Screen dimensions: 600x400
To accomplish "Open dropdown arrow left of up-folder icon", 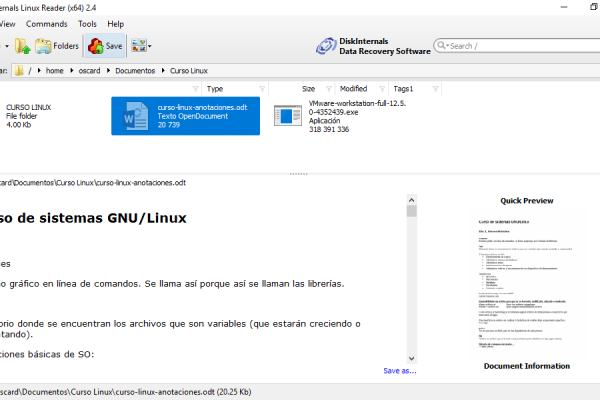I will [x=7, y=46].
